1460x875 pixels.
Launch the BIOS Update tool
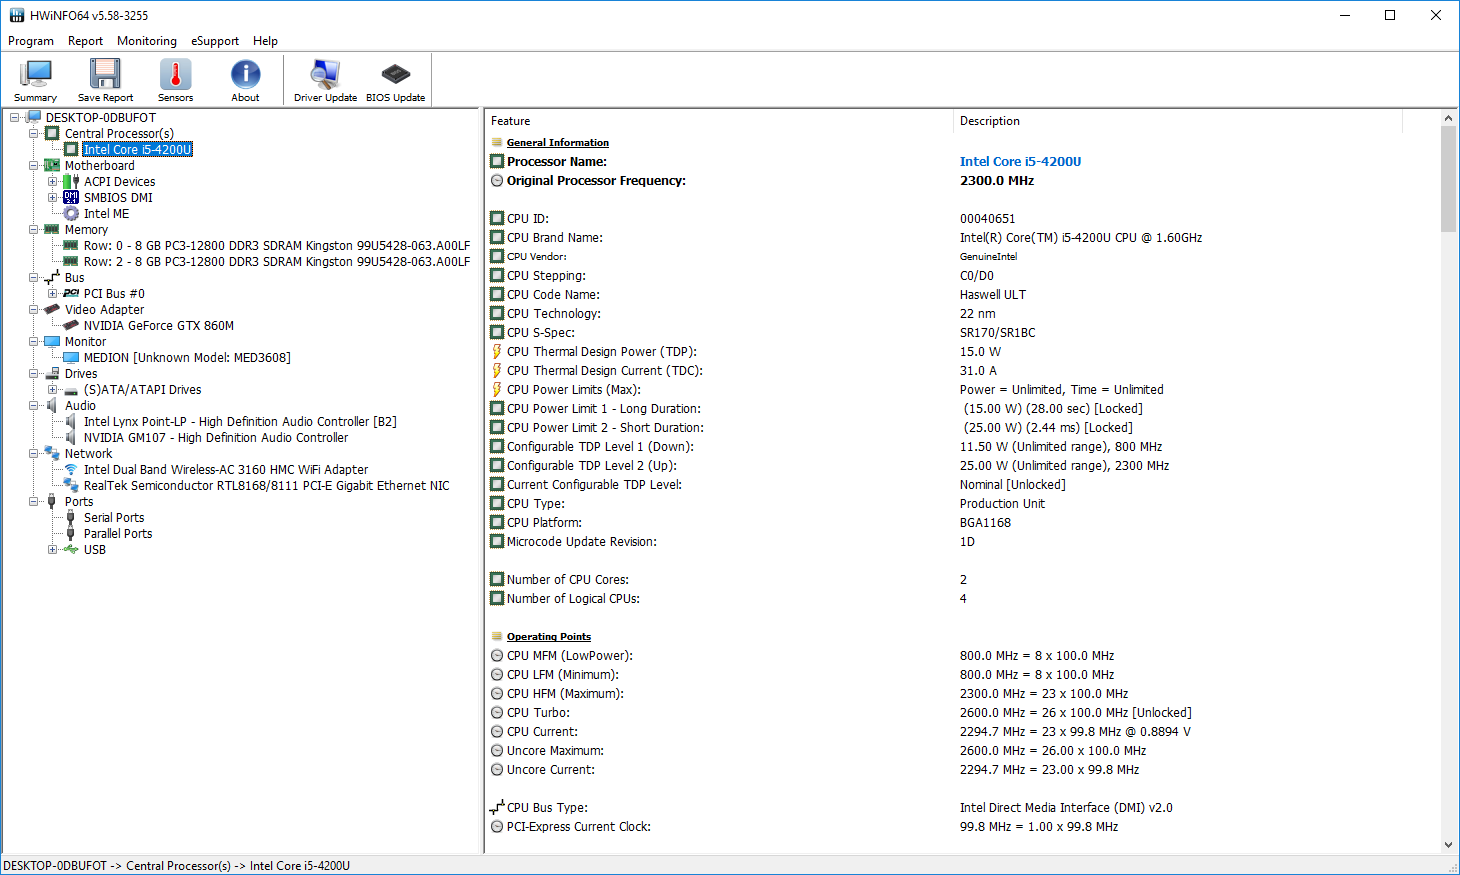(x=395, y=80)
